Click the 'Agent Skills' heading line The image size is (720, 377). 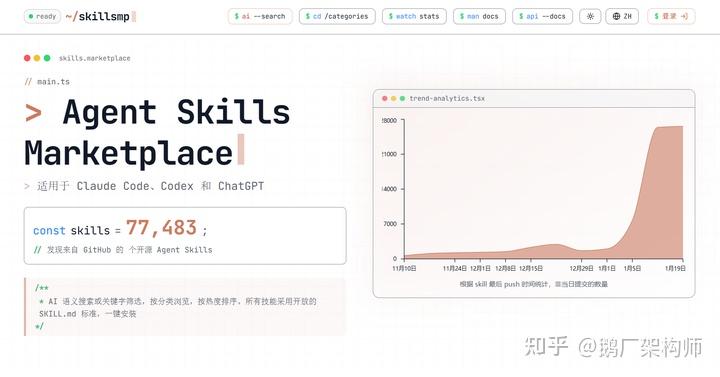coord(176,112)
